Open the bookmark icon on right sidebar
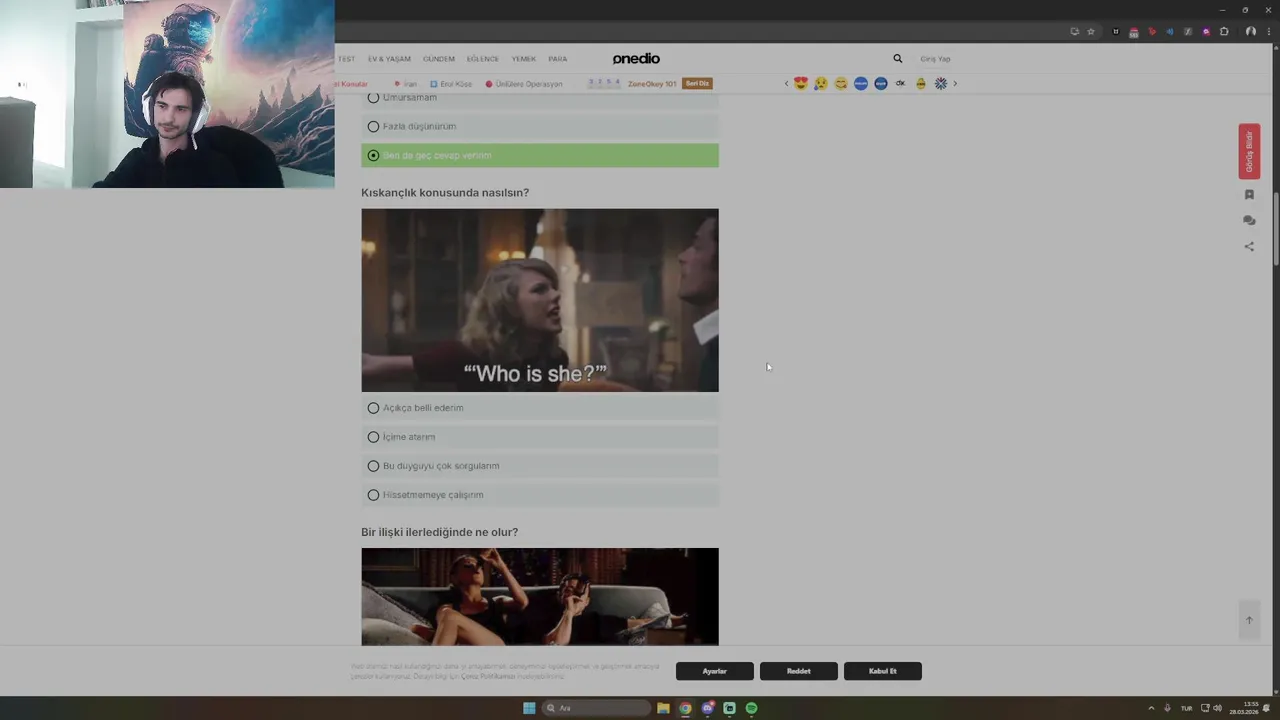 [1249, 194]
